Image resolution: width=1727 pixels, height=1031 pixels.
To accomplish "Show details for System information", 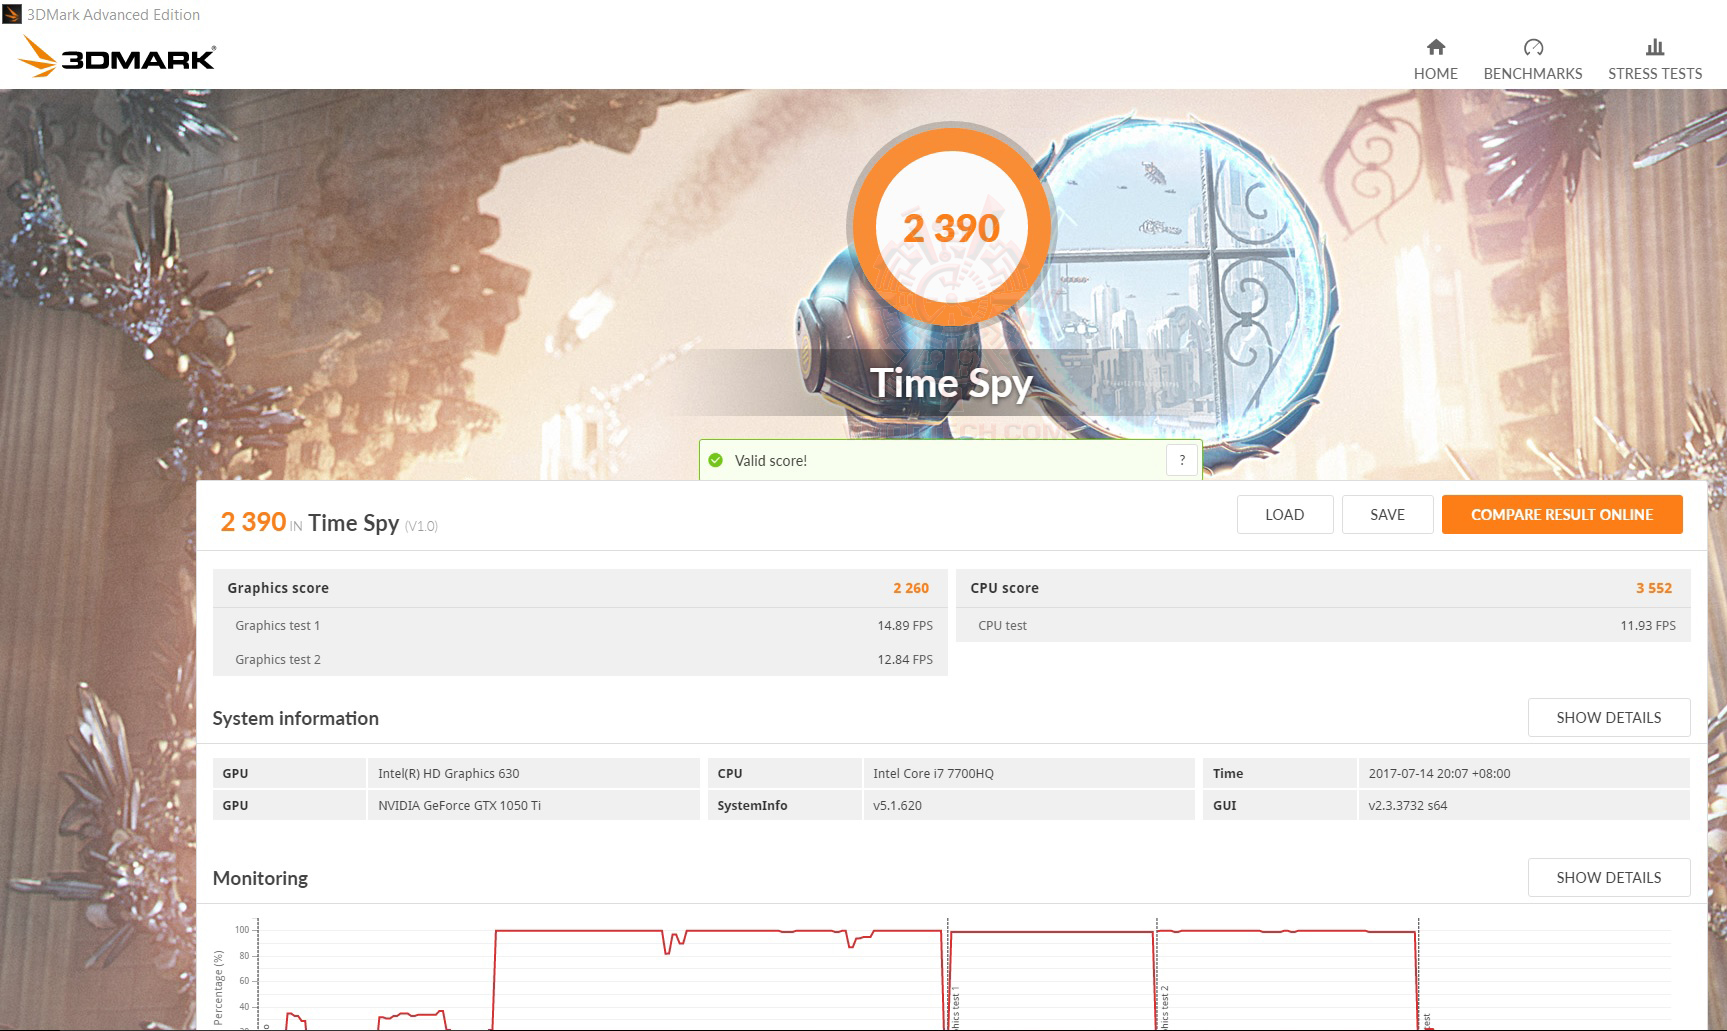I will pyautogui.click(x=1608, y=717).
